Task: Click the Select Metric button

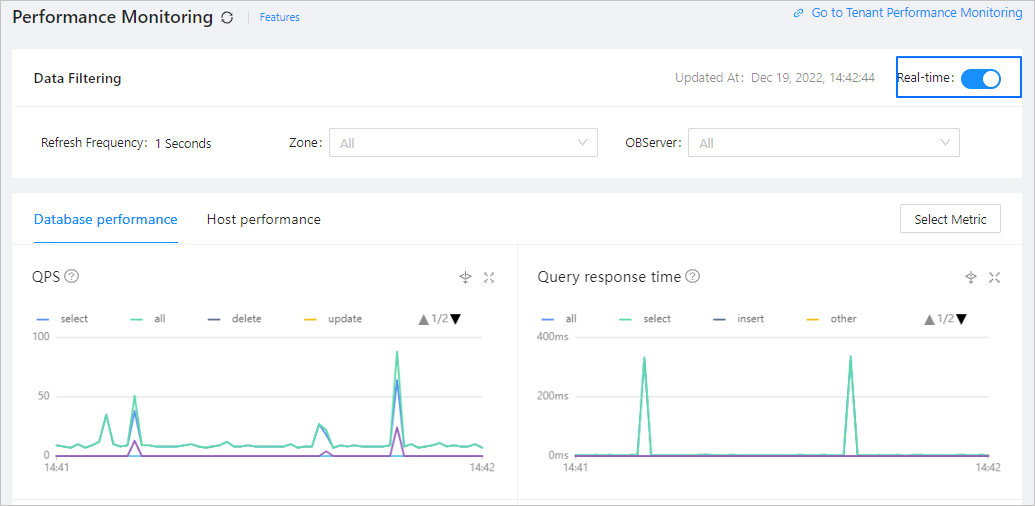Action: click(950, 219)
